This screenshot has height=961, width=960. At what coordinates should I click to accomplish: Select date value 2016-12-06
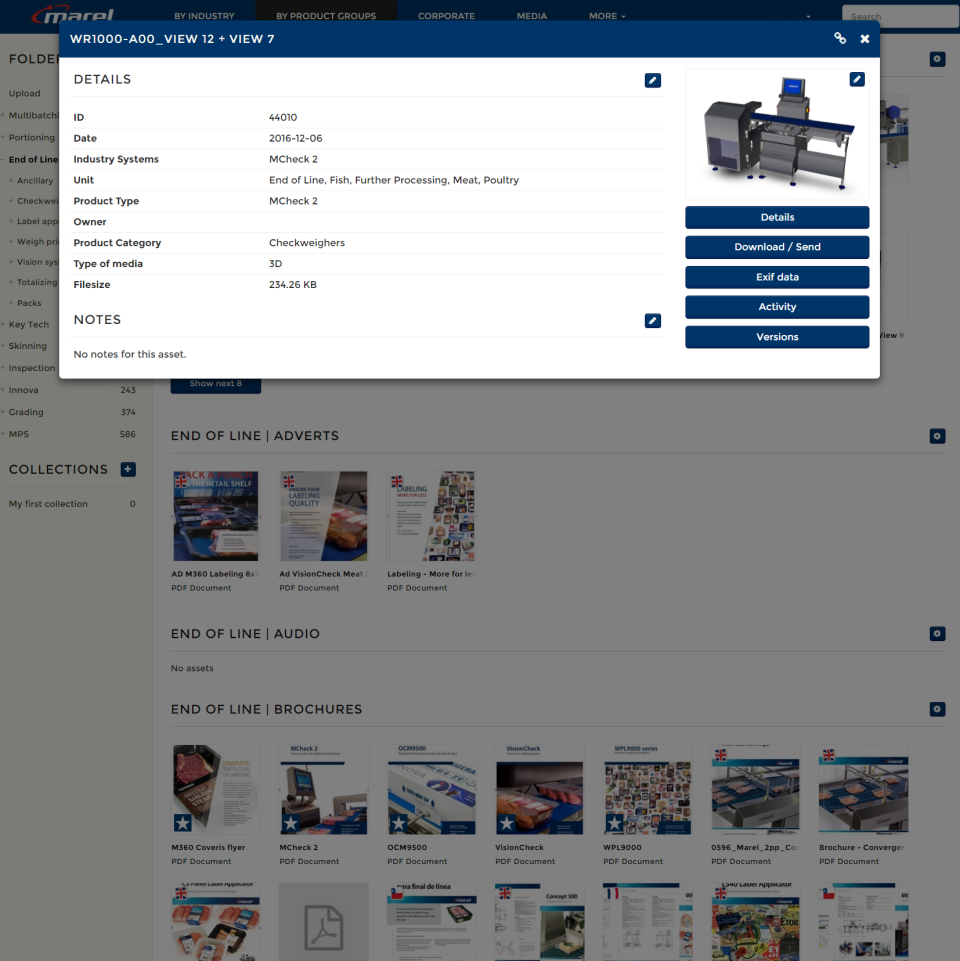(295, 138)
